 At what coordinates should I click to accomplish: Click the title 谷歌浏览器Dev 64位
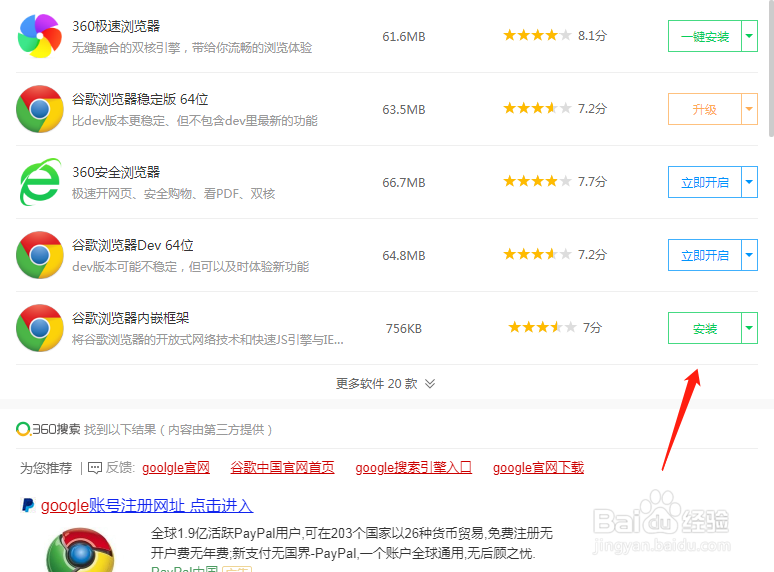133,245
